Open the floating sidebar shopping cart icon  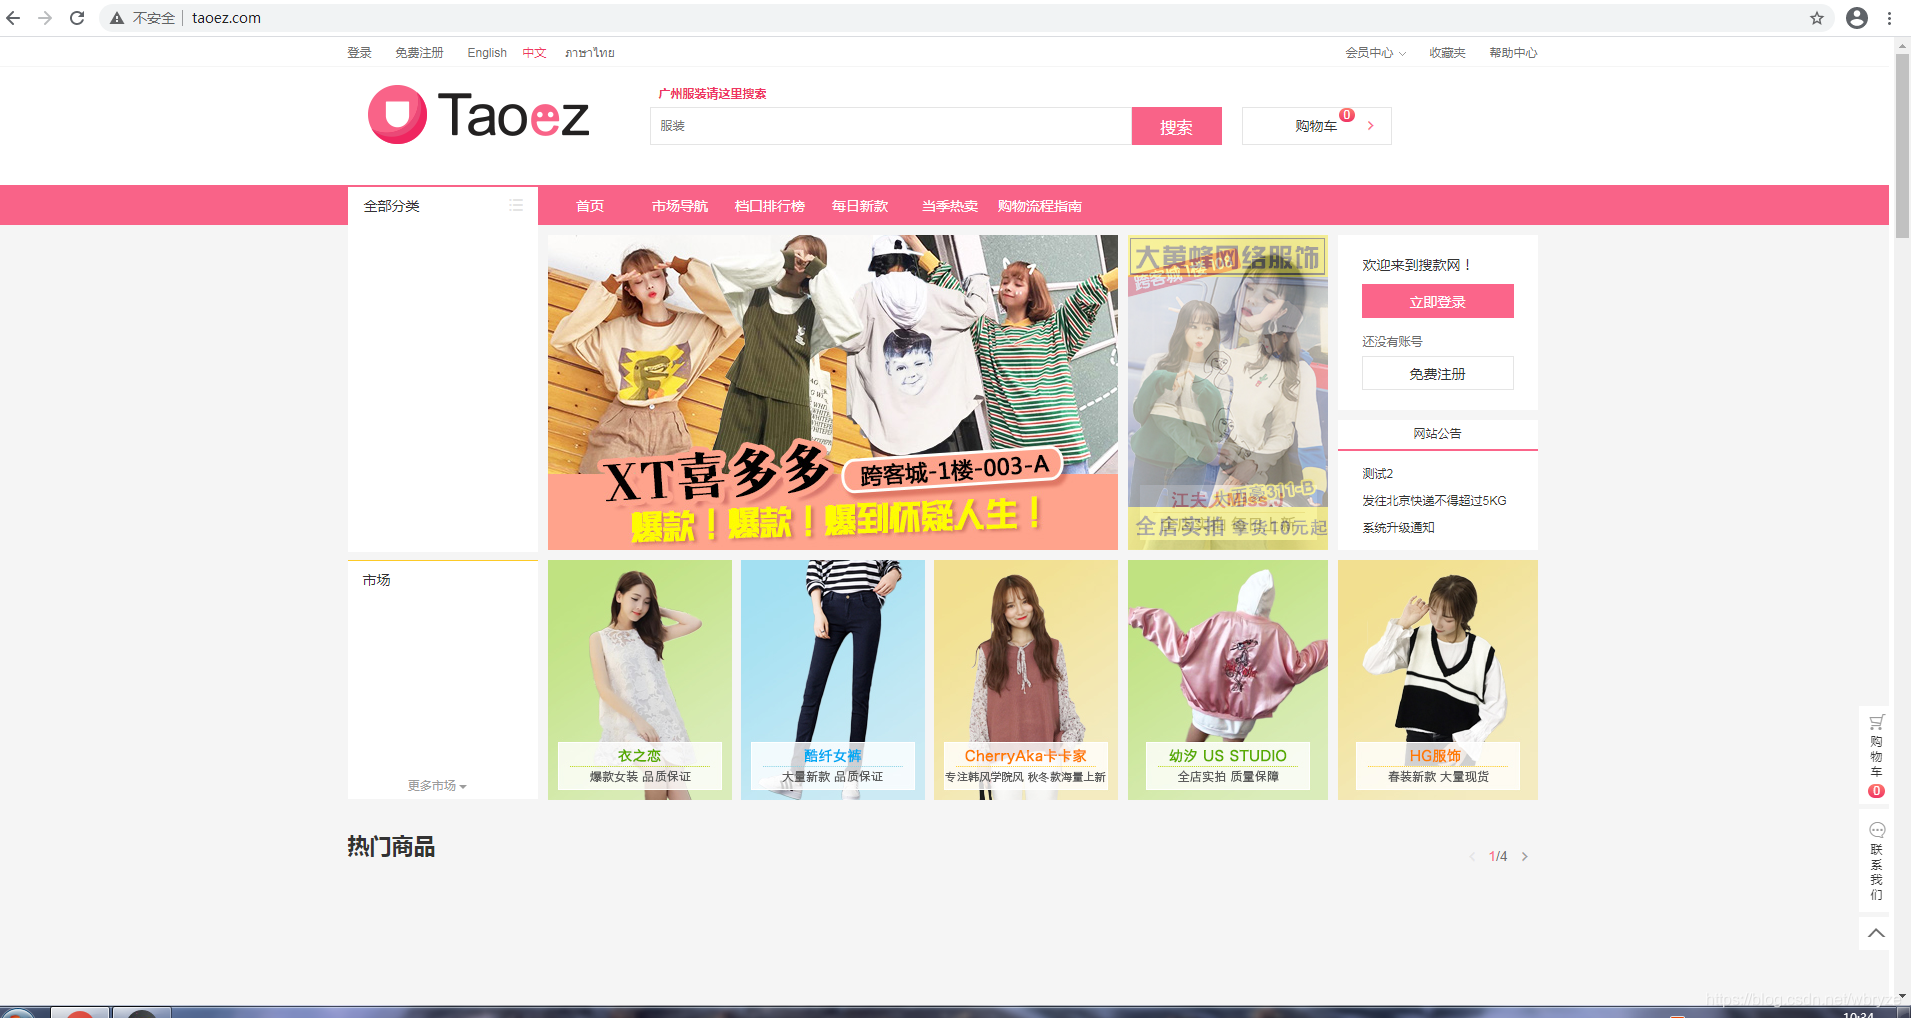click(1877, 721)
